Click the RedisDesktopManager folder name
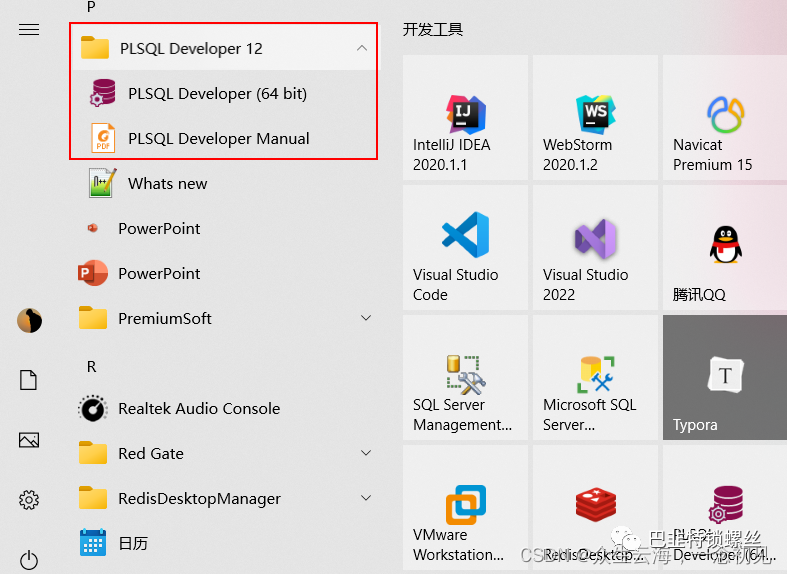 click(x=199, y=499)
